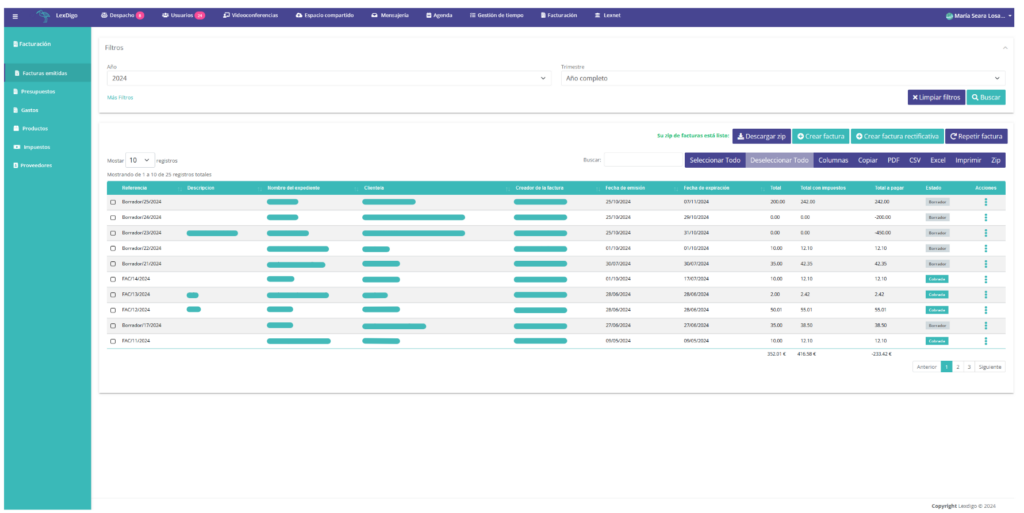This screenshot has width=1024, height=513.
Task: Open Gastos in the sidebar
Action: click(30, 110)
